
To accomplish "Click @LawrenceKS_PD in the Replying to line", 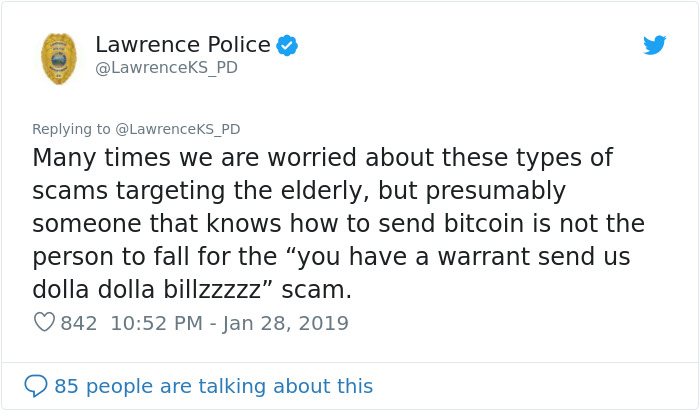I will (x=177, y=129).
